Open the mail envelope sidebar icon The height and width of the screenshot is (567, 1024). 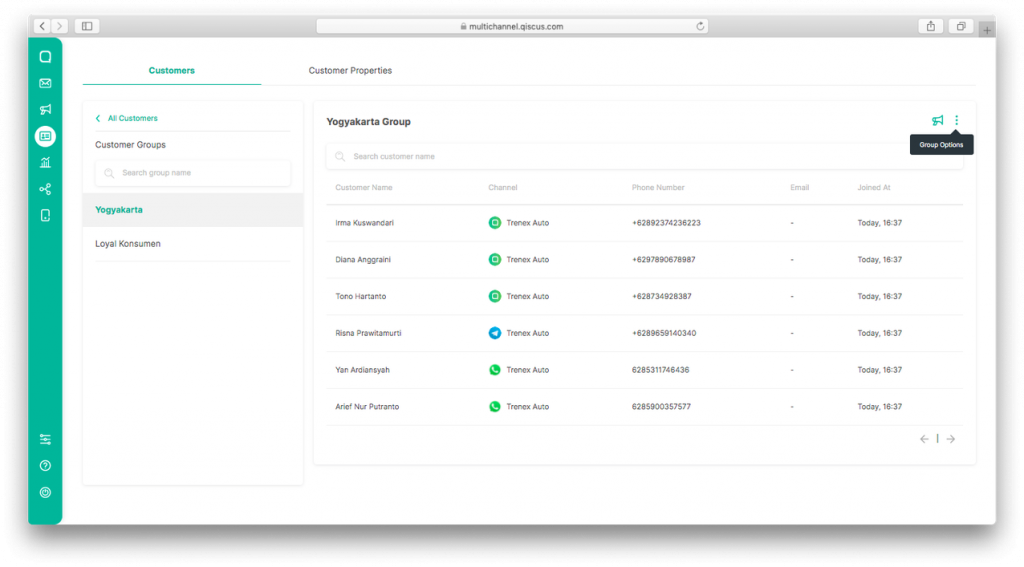point(45,83)
